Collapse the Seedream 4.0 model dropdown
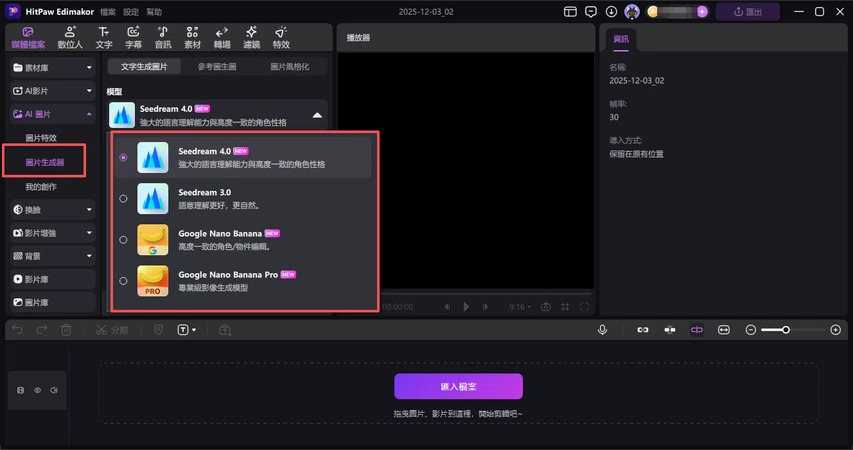The height and width of the screenshot is (450, 853). (317, 115)
